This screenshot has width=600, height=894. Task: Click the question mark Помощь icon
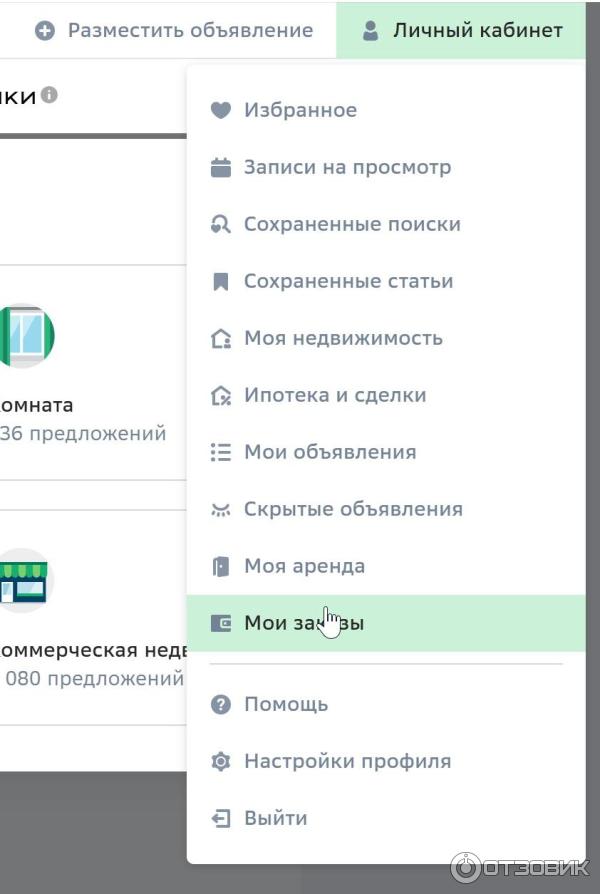(221, 705)
